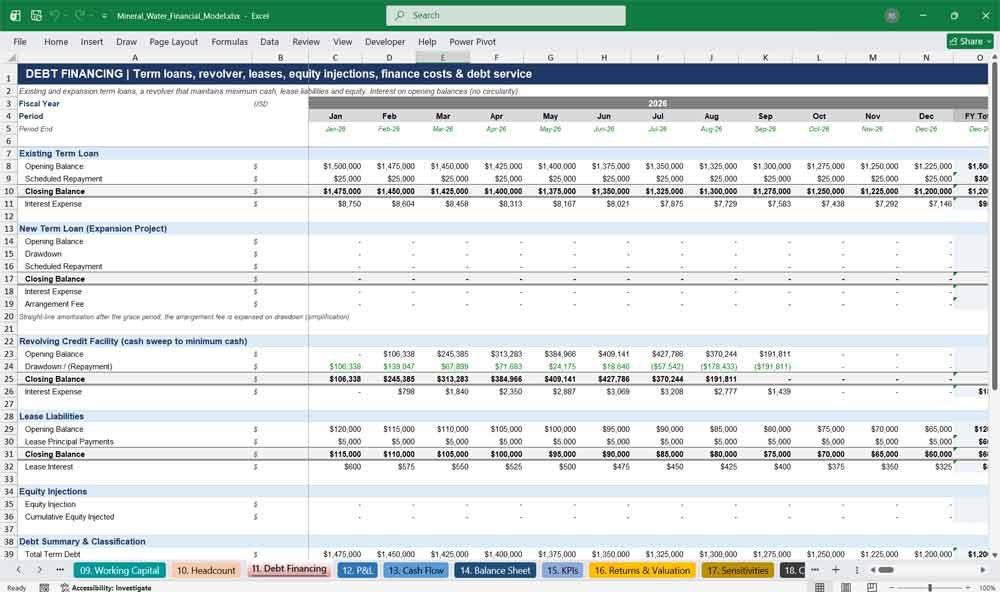The width and height of the screenshot is (1000, 592).
Task: Click the macro recording icon in status bar
Action: (44, 588)
